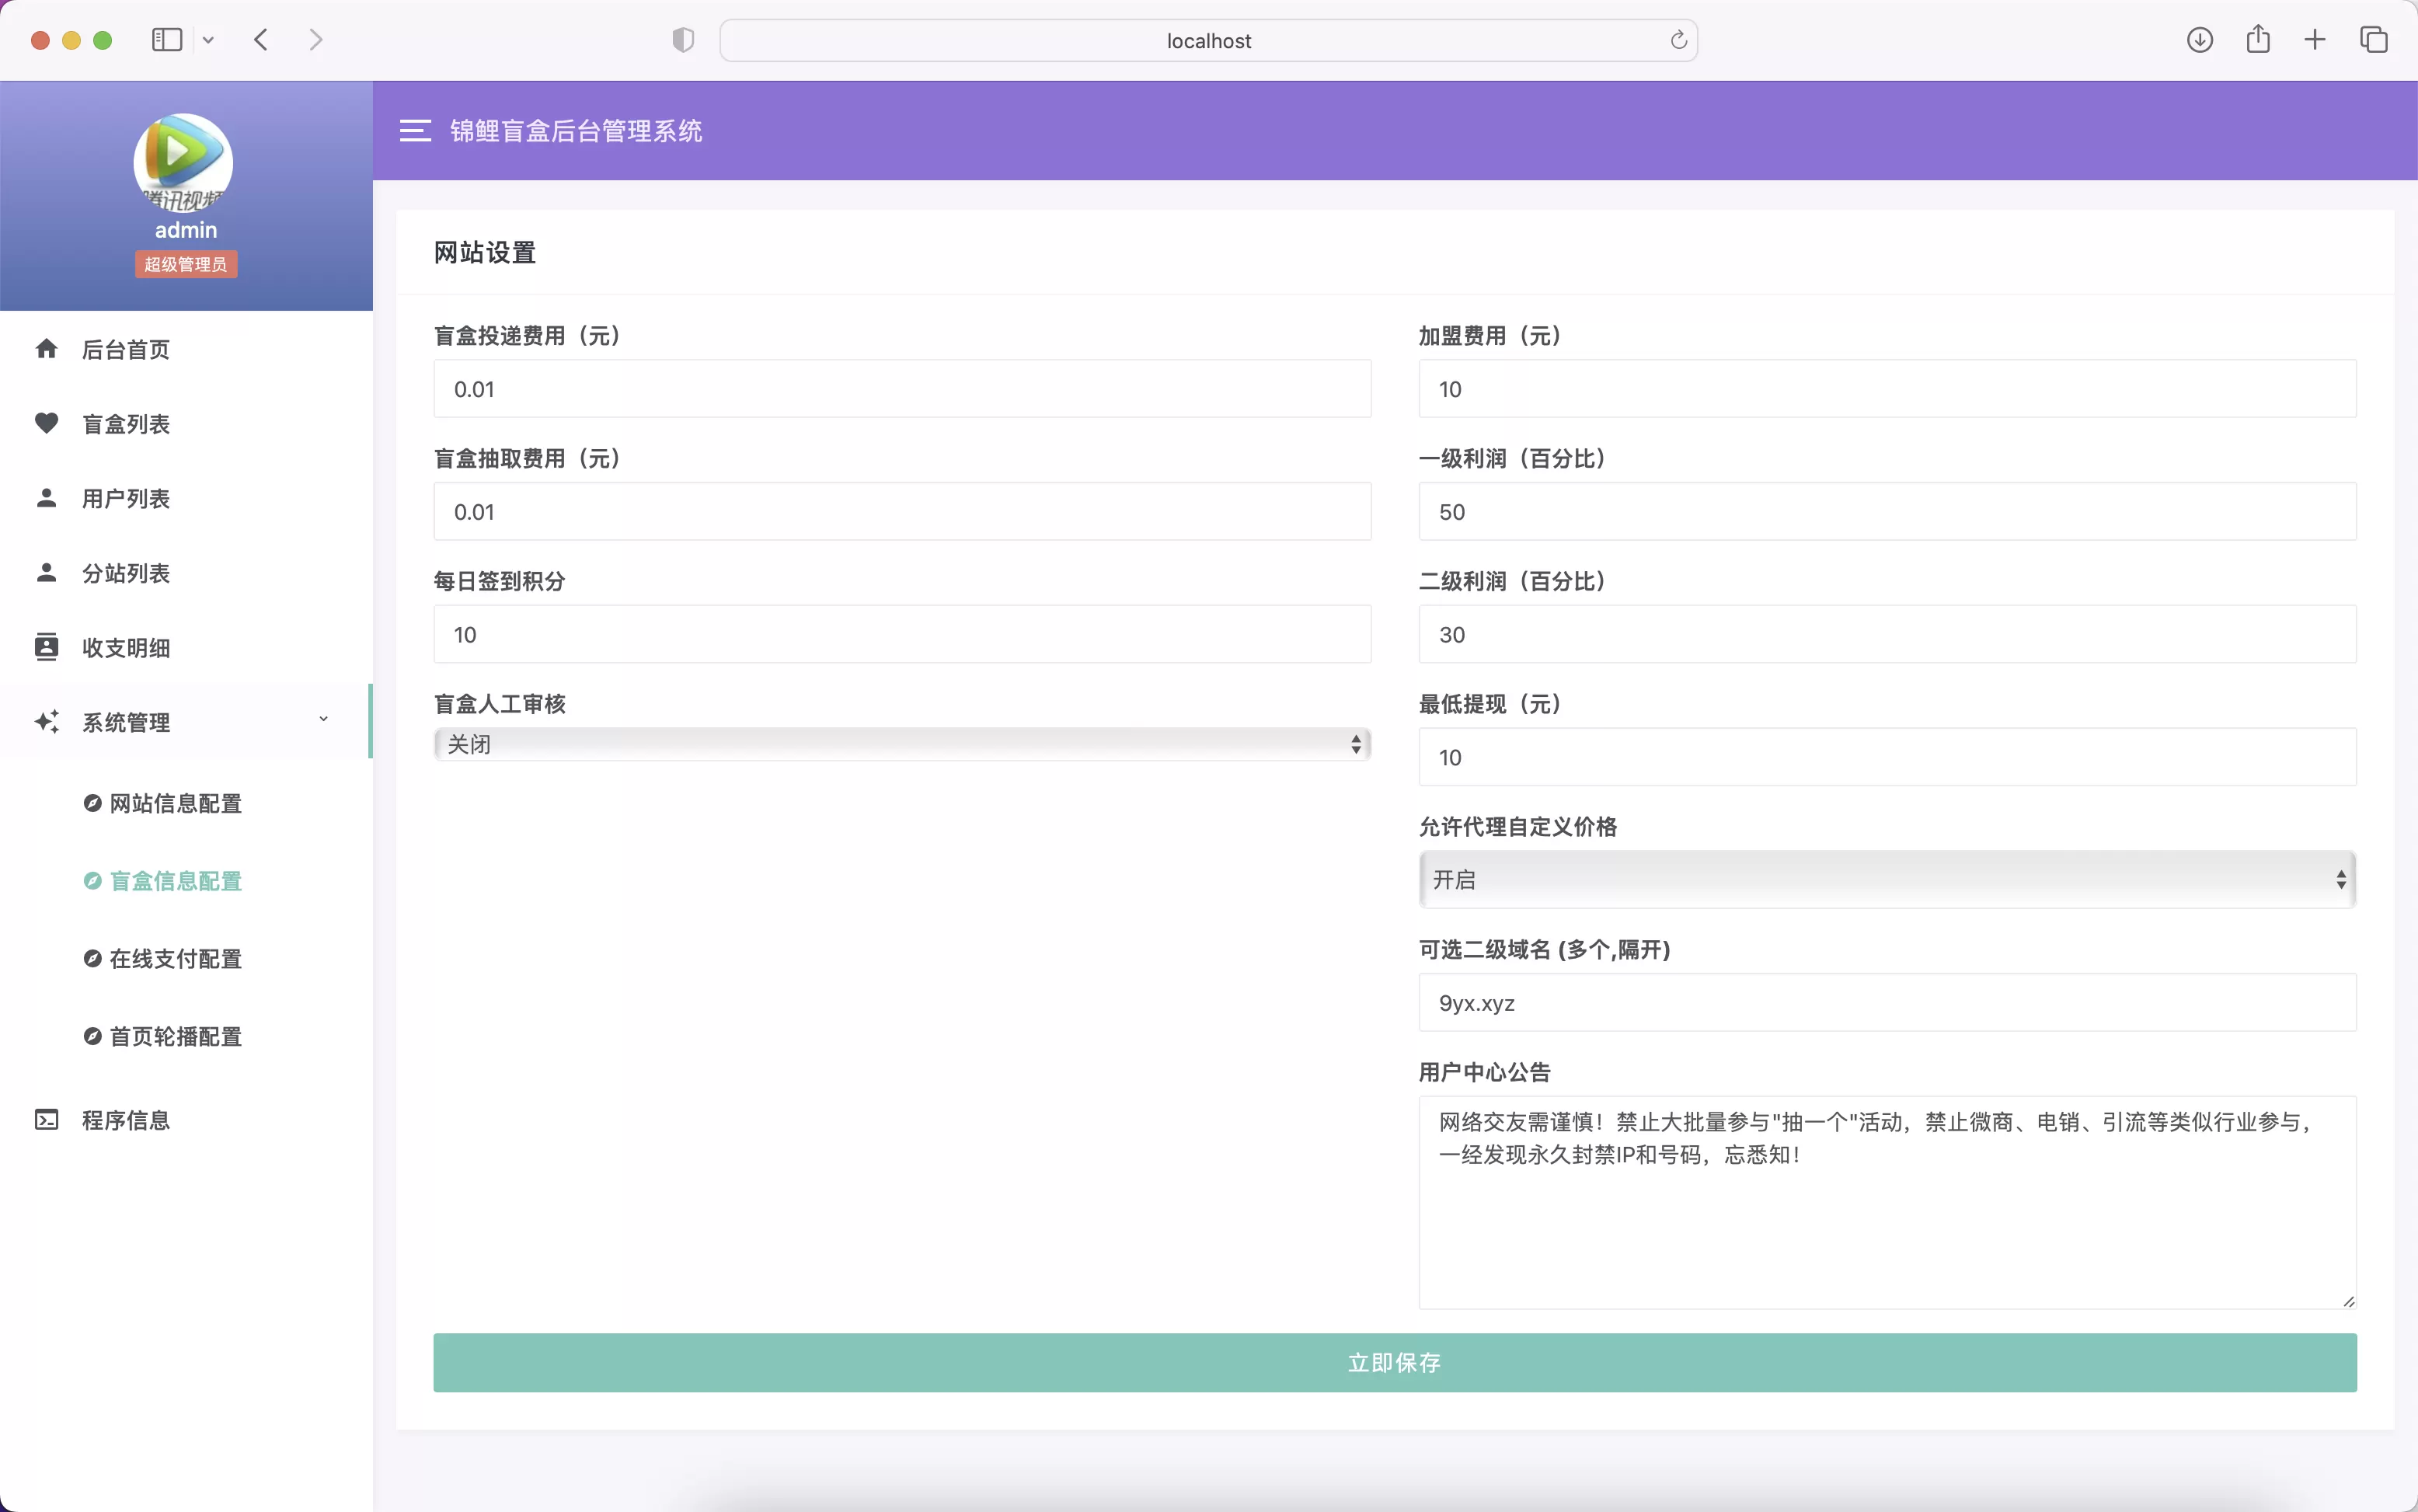The width and height of the screenshot is (2418, 1512).
Task: Click the 用户中心公告 textarea
Action: click(x=1887, y=1203)
